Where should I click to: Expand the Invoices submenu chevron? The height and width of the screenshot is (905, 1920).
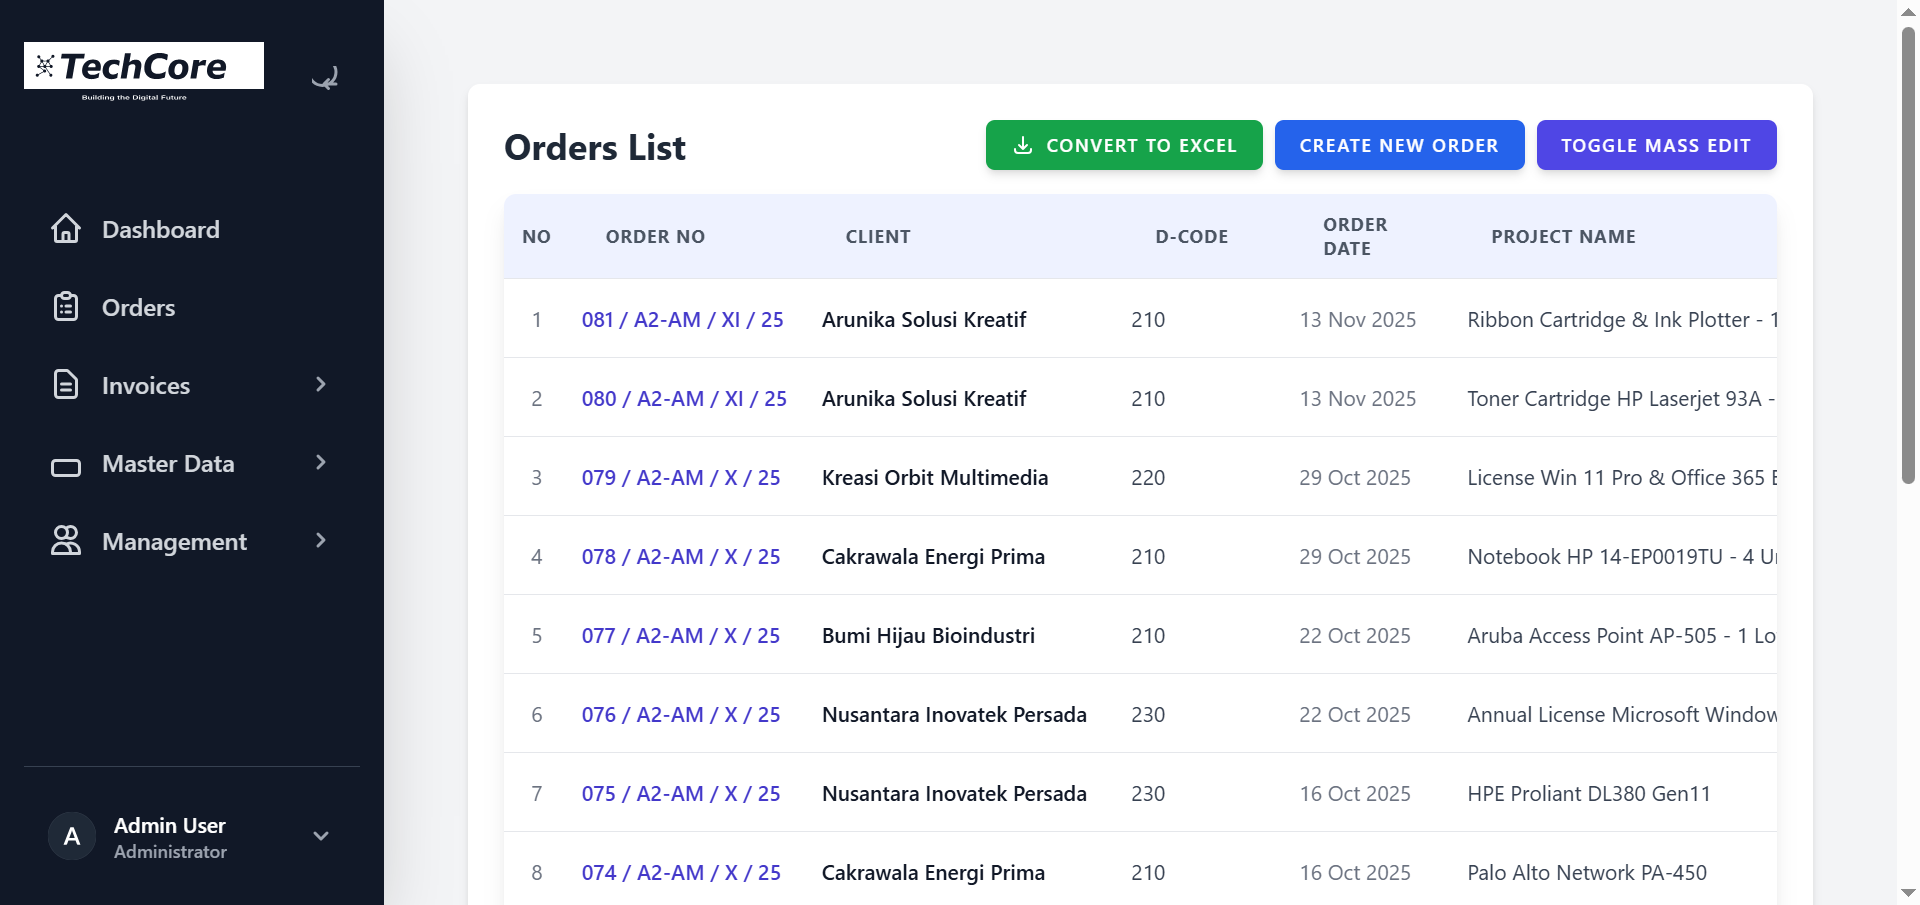coord(319,385)
